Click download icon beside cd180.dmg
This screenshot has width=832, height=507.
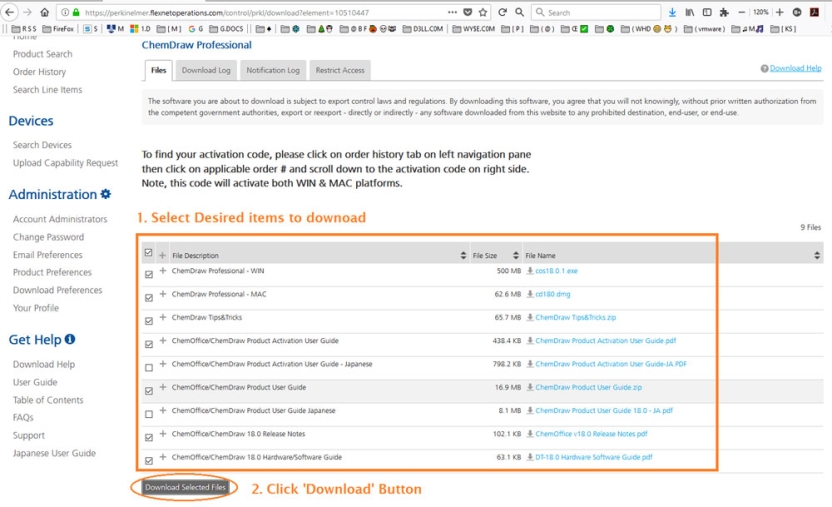pos(530,294)
